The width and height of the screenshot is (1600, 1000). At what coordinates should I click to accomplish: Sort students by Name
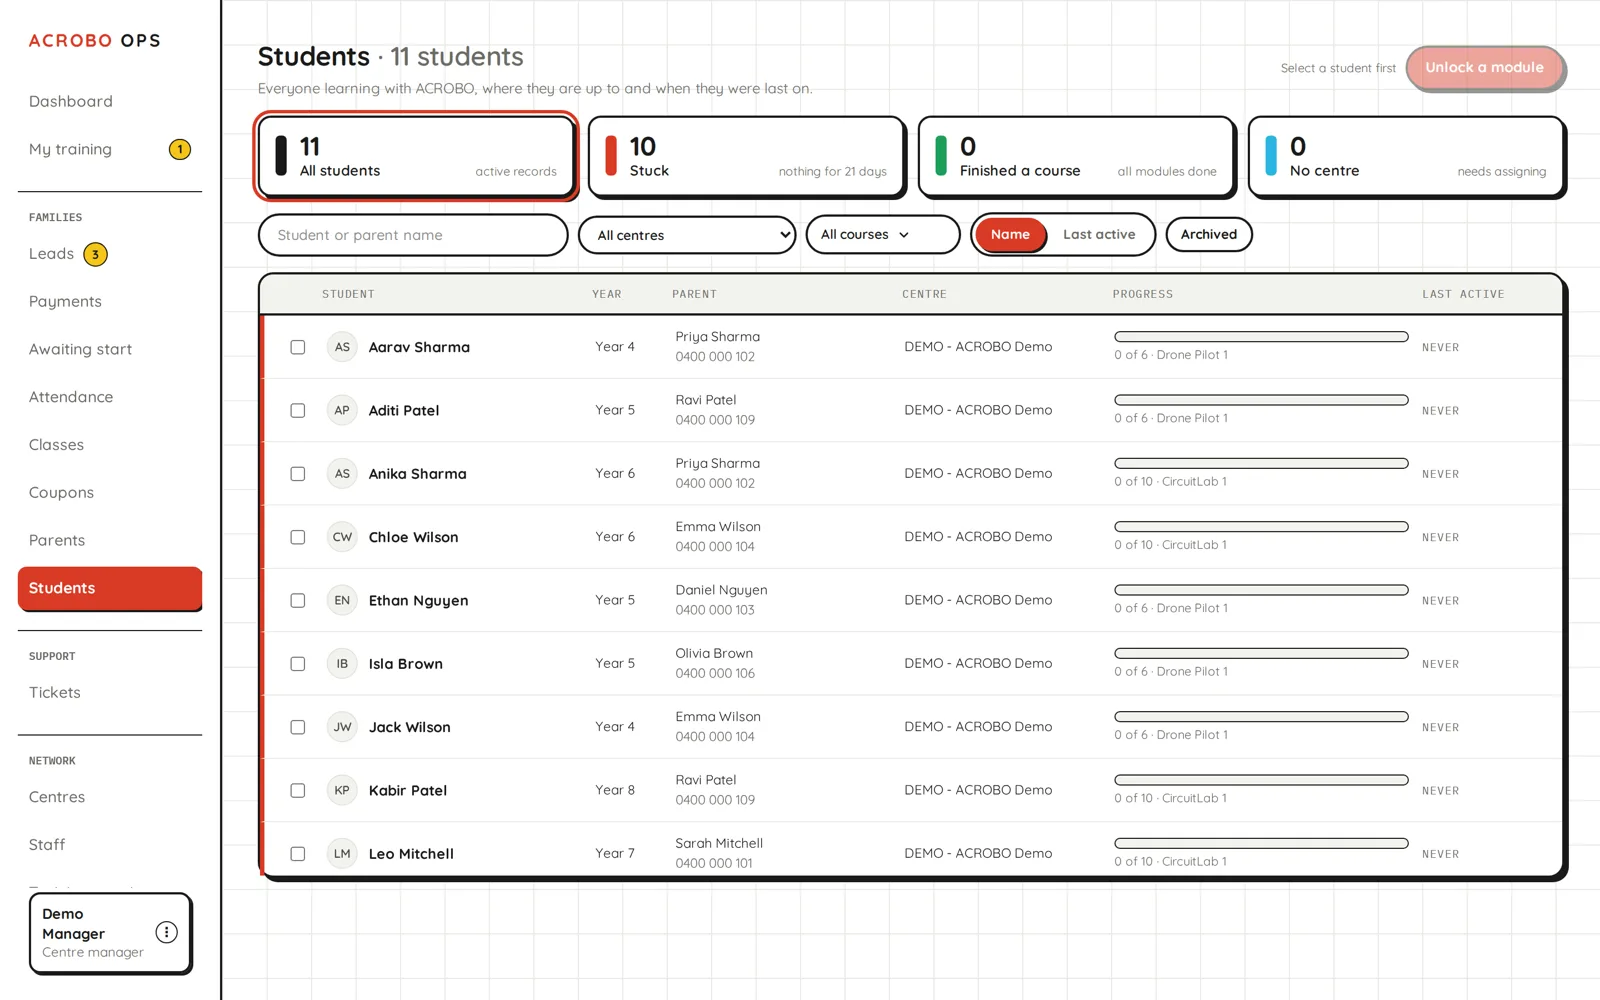(1010, 235)
